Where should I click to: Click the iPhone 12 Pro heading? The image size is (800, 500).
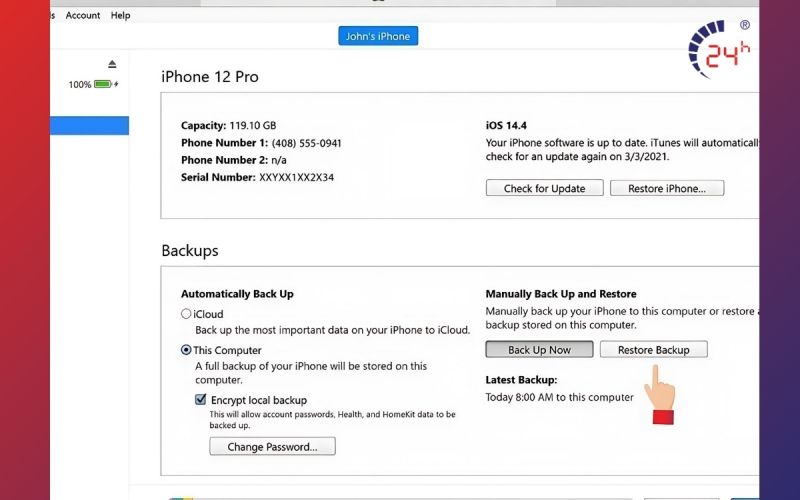(210, 77)
